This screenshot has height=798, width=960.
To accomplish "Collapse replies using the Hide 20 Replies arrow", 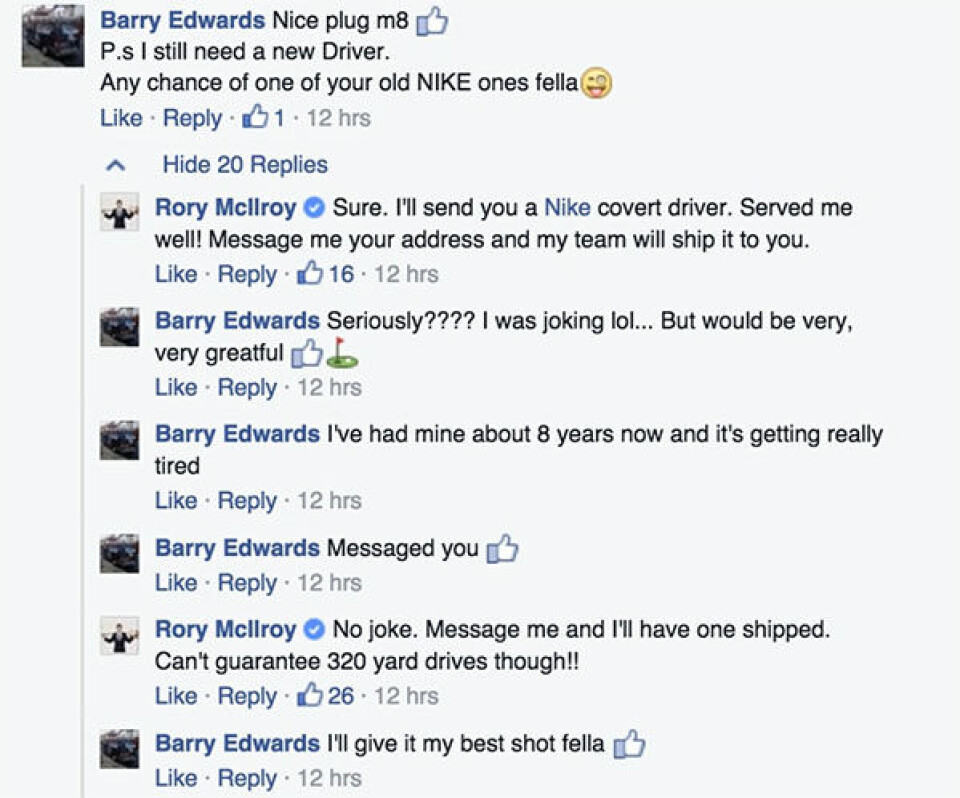I will click(116, 165).
